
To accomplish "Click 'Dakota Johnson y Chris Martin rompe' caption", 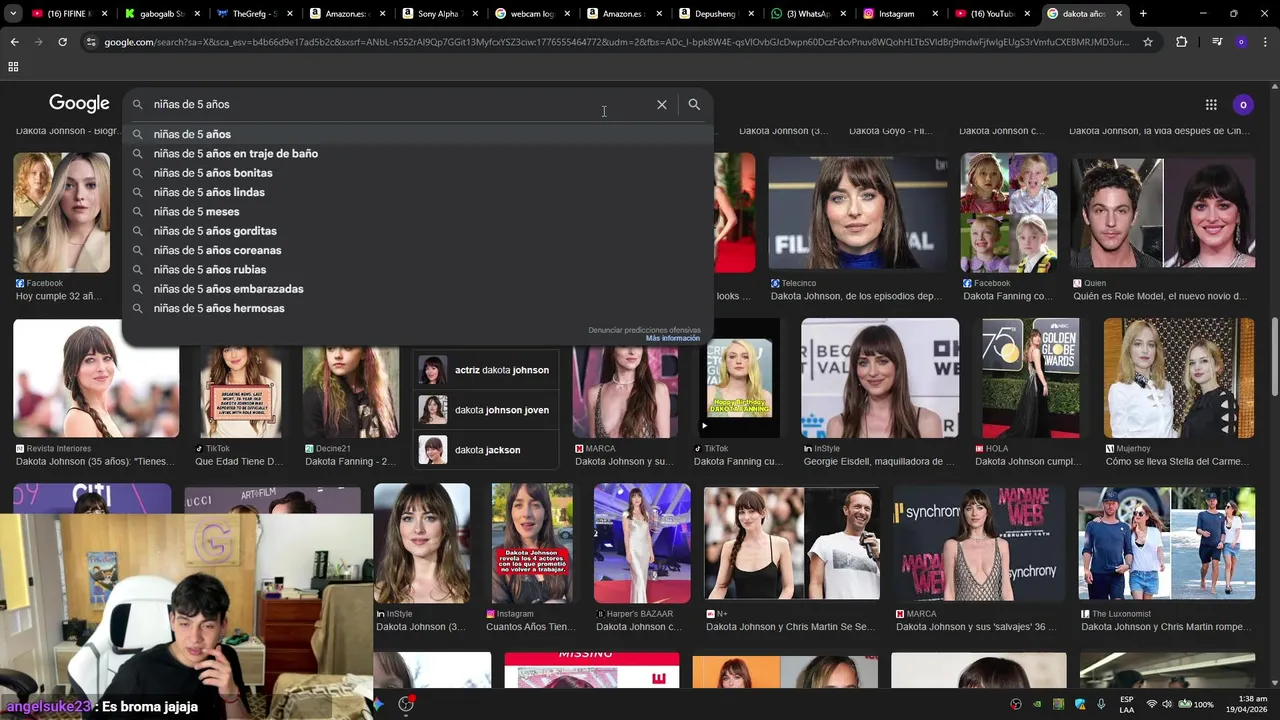I will pyautogui.click(x=1166, y=627).
